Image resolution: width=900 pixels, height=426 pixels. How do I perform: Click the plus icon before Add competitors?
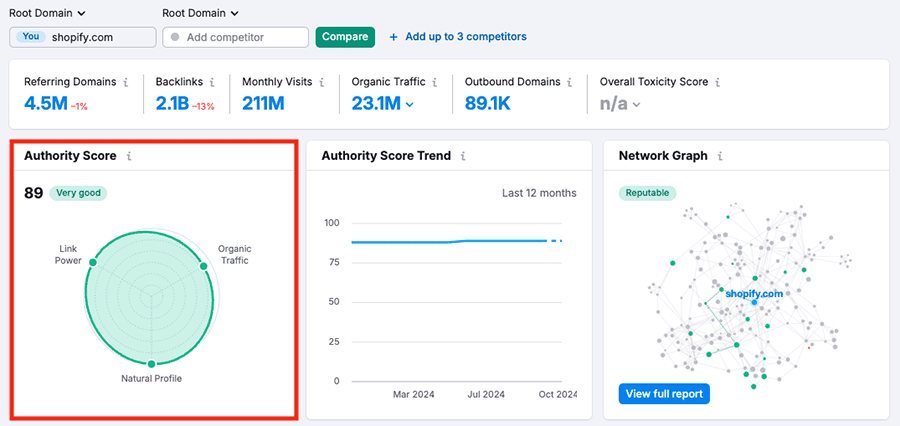coord(393,37)
